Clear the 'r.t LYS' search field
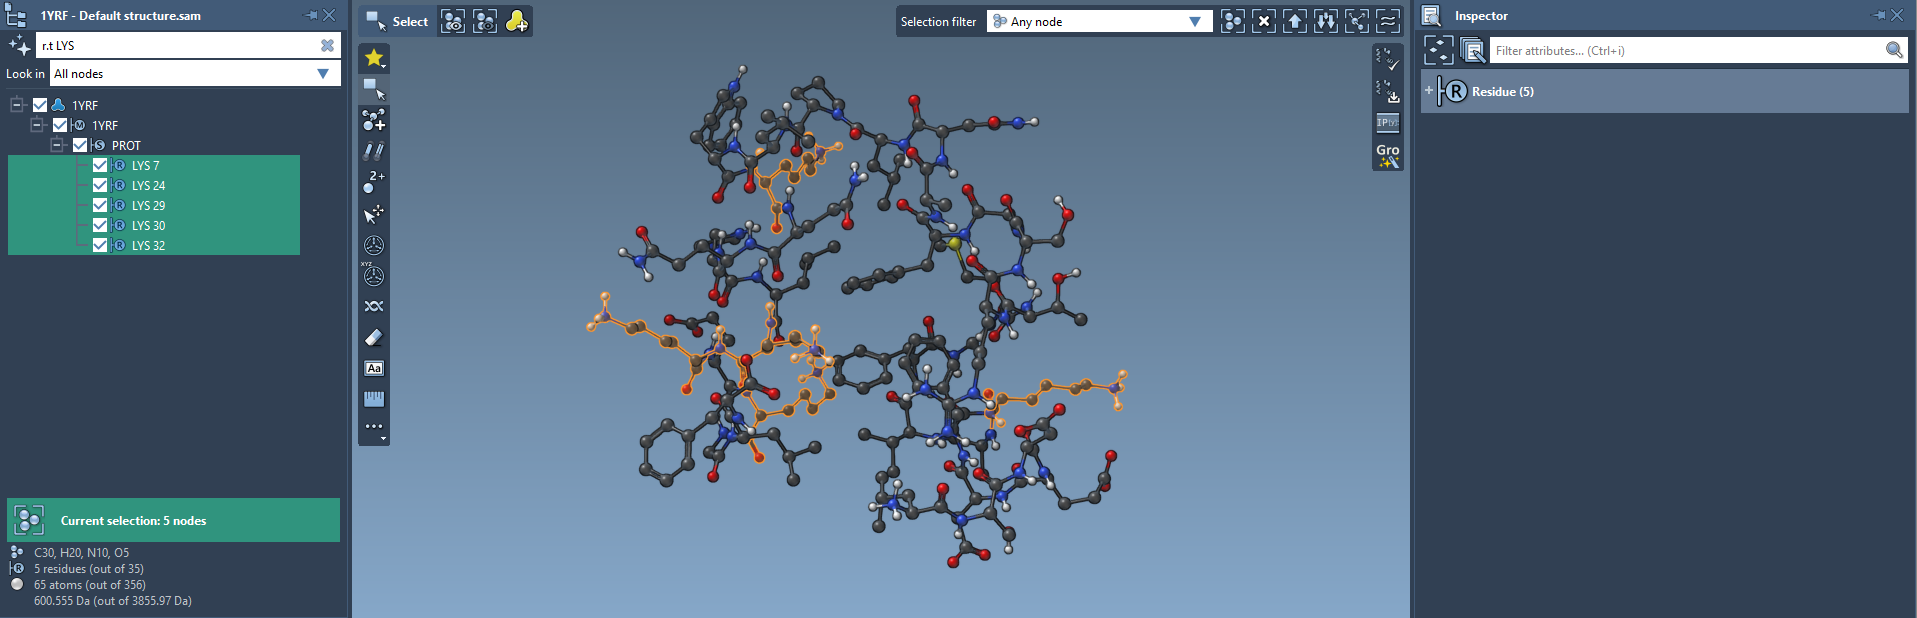 pyautogui.click(x=327, y=46)
